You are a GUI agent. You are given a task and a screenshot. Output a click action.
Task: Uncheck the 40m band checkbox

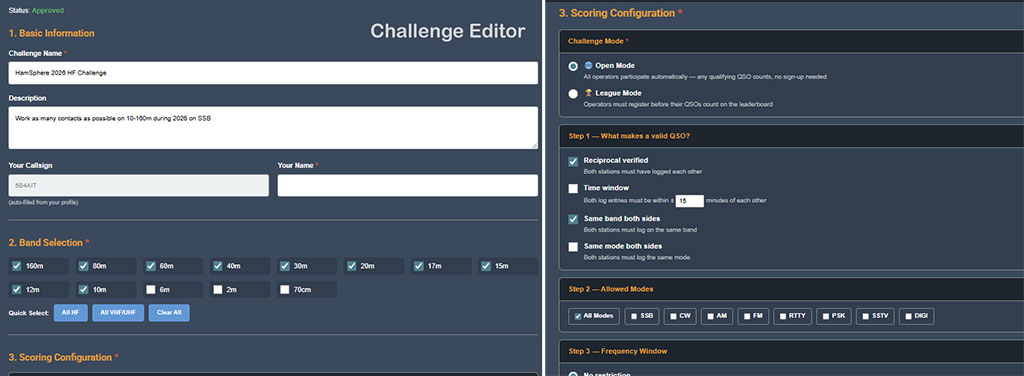218,266
